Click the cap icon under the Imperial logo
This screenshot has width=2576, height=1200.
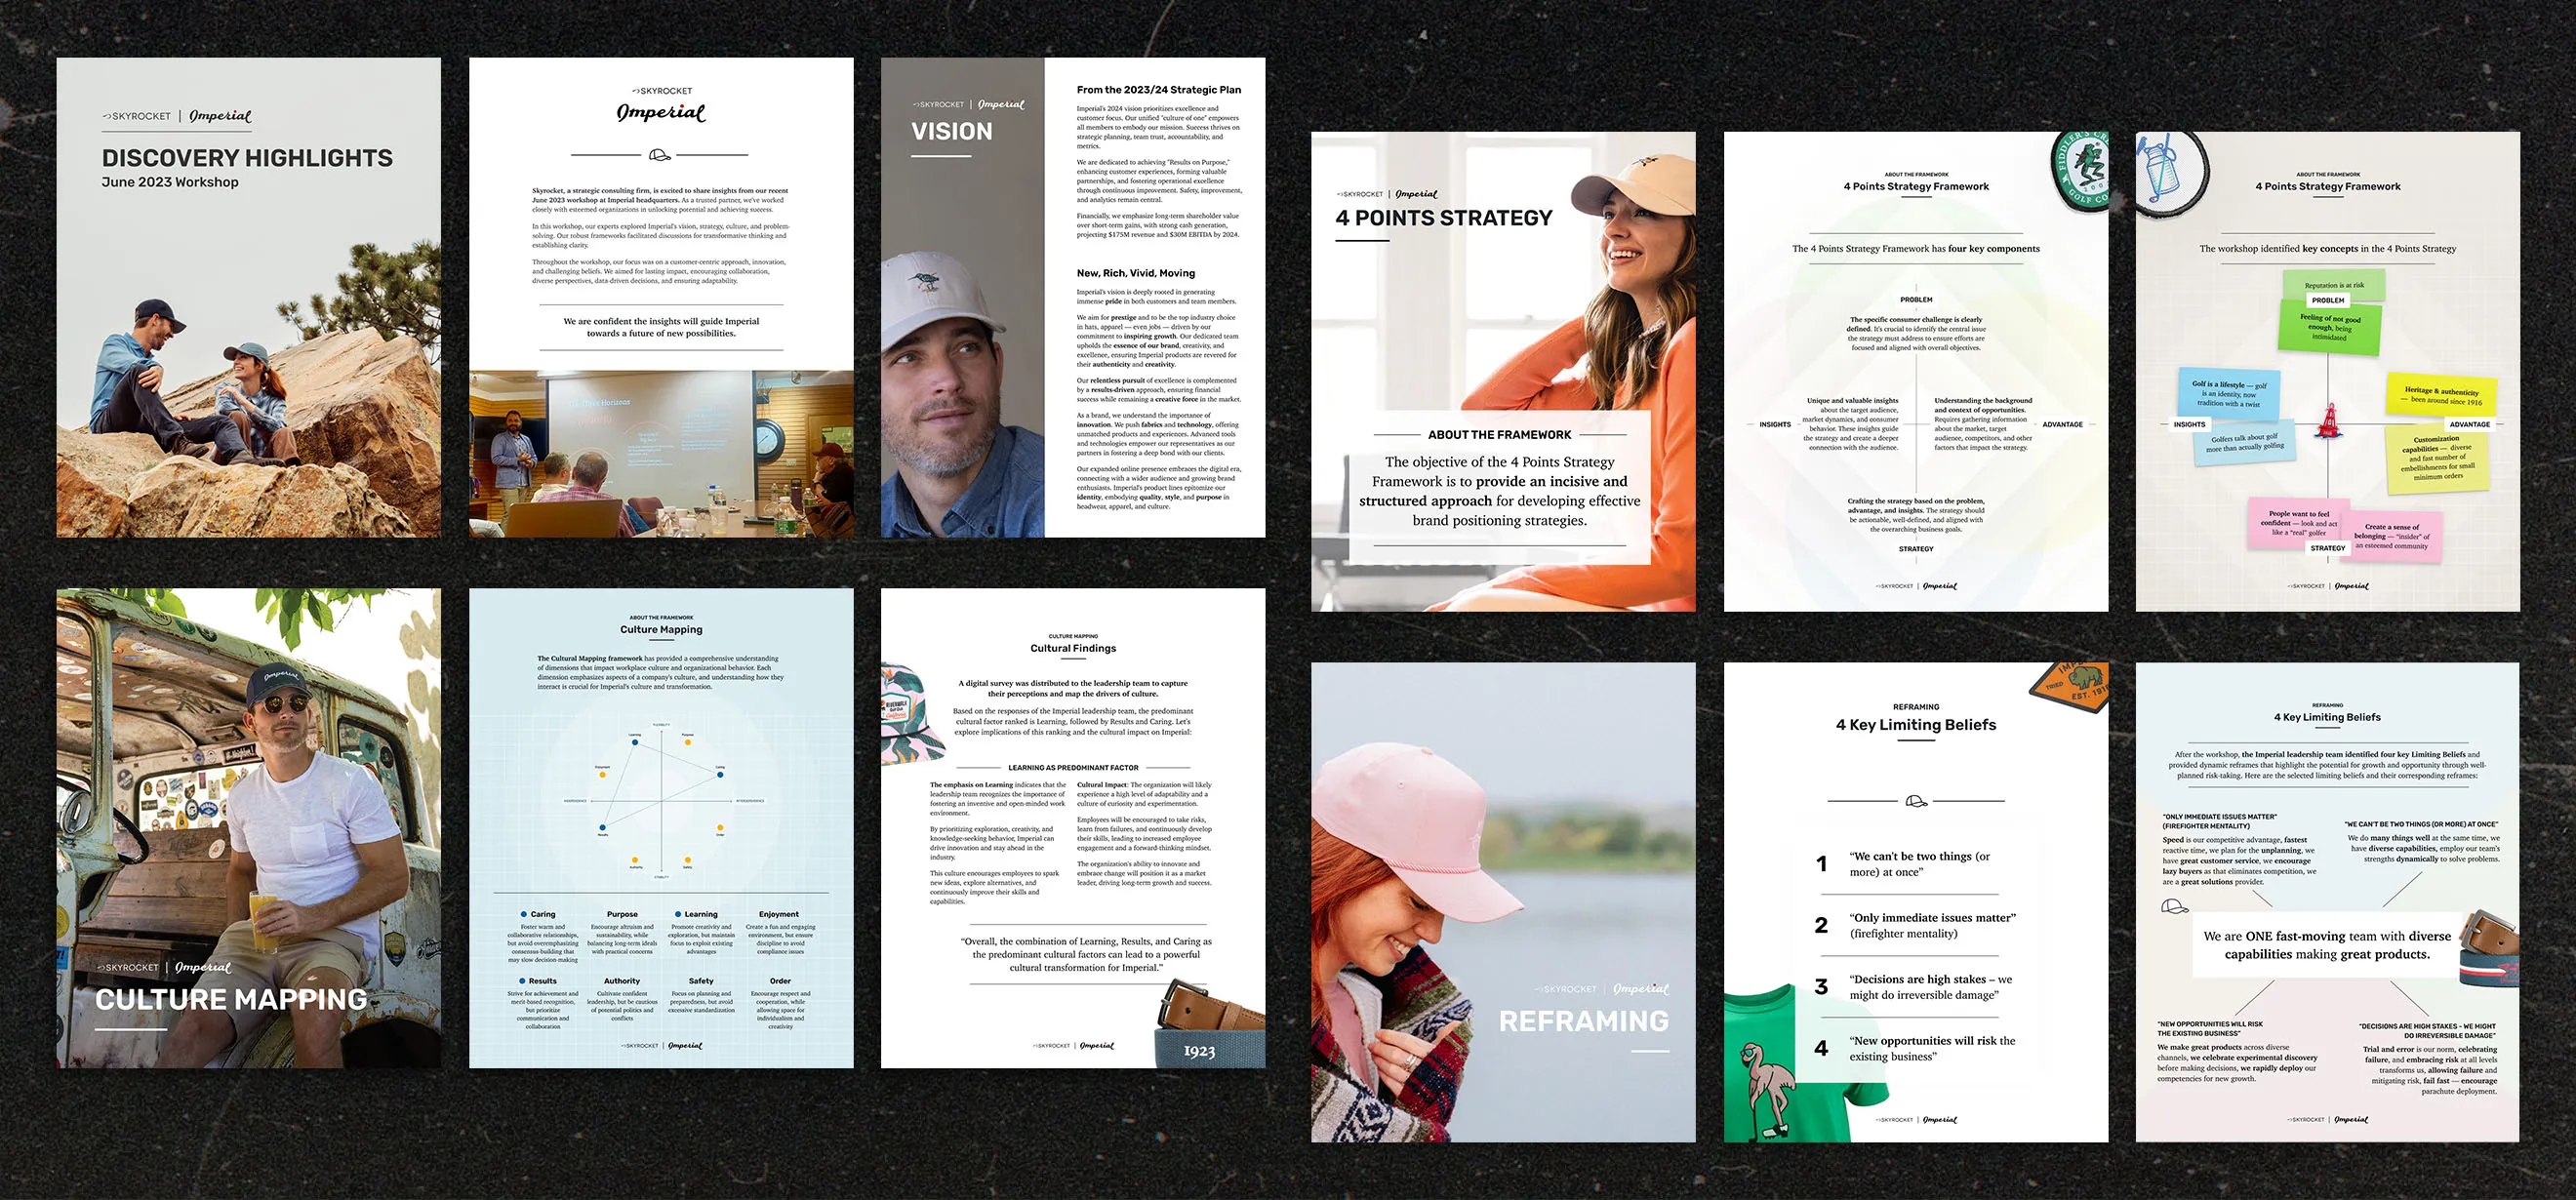pos(660,155)
